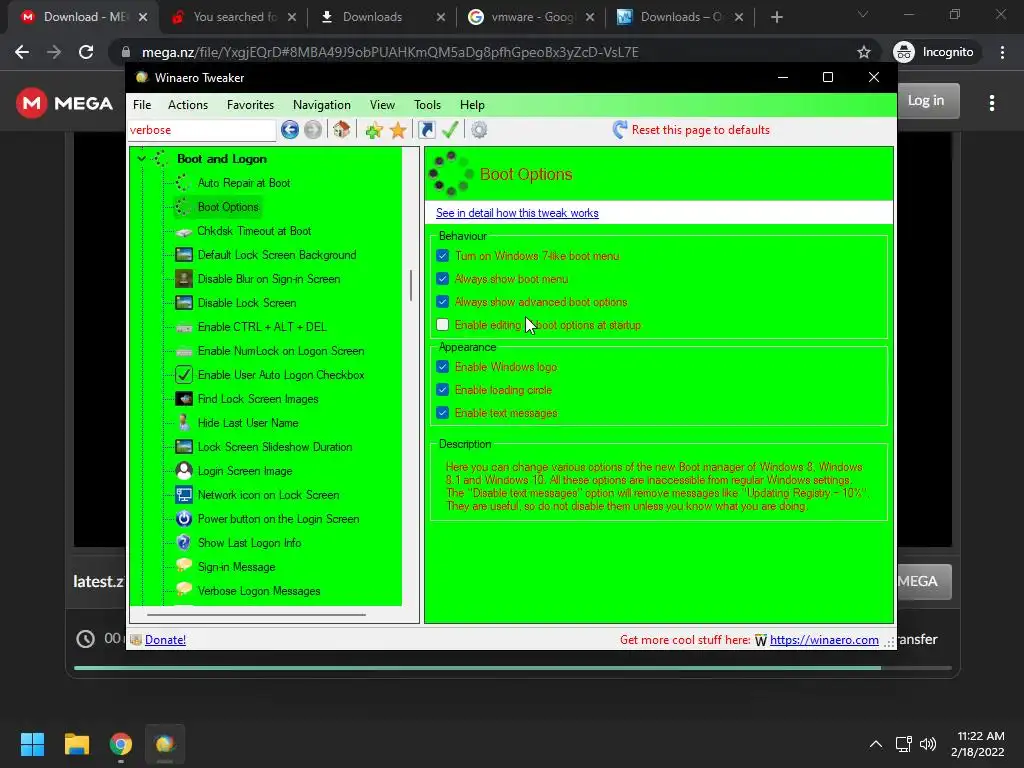Viewport: 1024px width, 768px height.
Task: Click Winaero Tweaker taskbar icon
Action: (x=165, y=744)
